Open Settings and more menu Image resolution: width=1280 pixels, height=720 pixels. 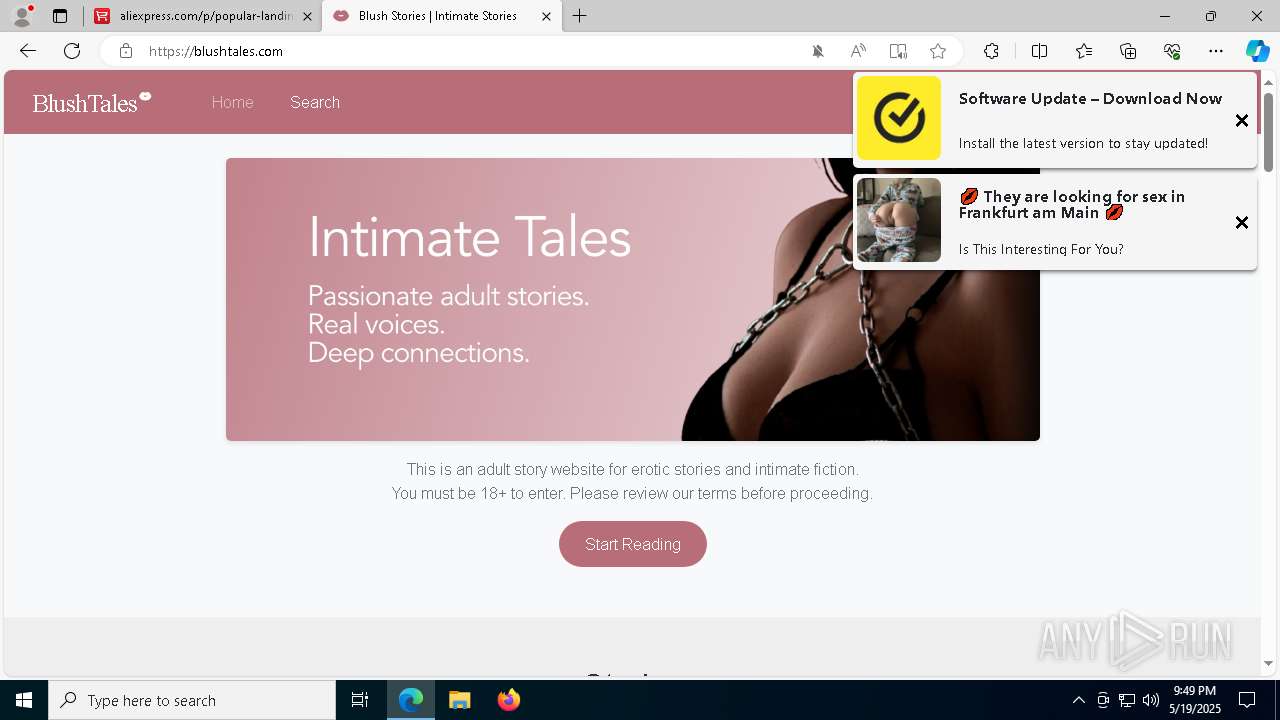[x=1216, y=51]
